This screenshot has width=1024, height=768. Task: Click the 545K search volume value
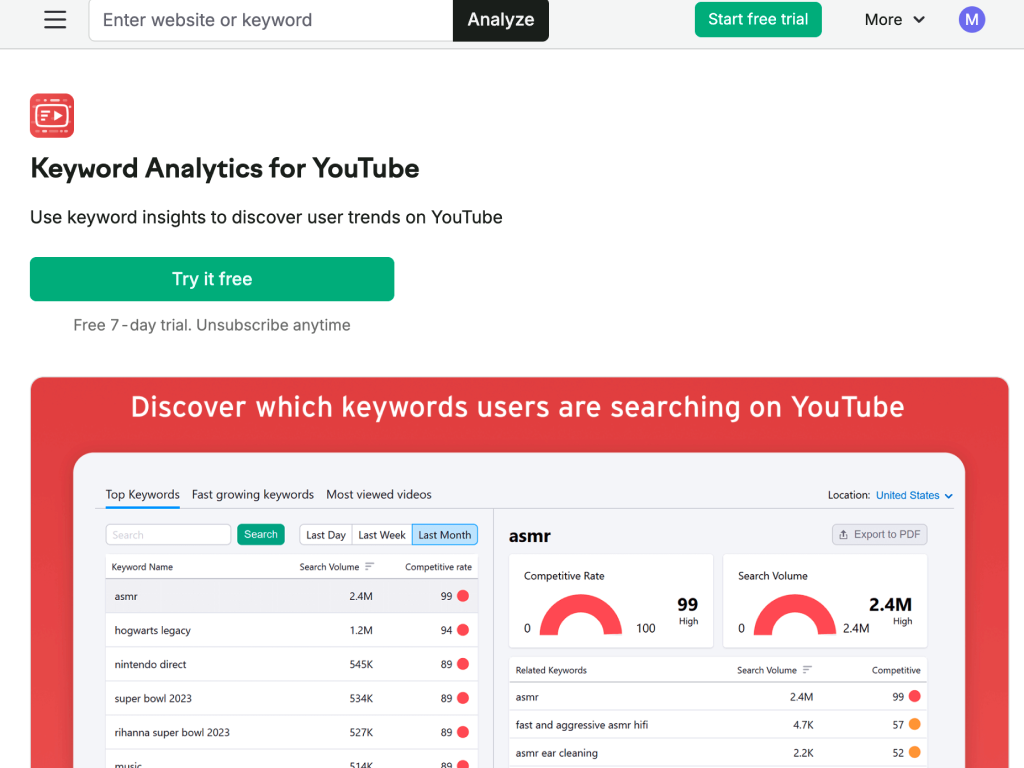(x=361, y=664)
